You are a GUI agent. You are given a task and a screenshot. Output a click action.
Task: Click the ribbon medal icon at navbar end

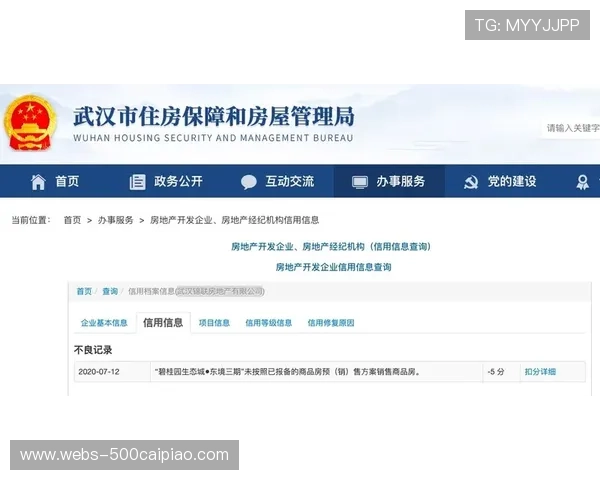pos(582,182)
